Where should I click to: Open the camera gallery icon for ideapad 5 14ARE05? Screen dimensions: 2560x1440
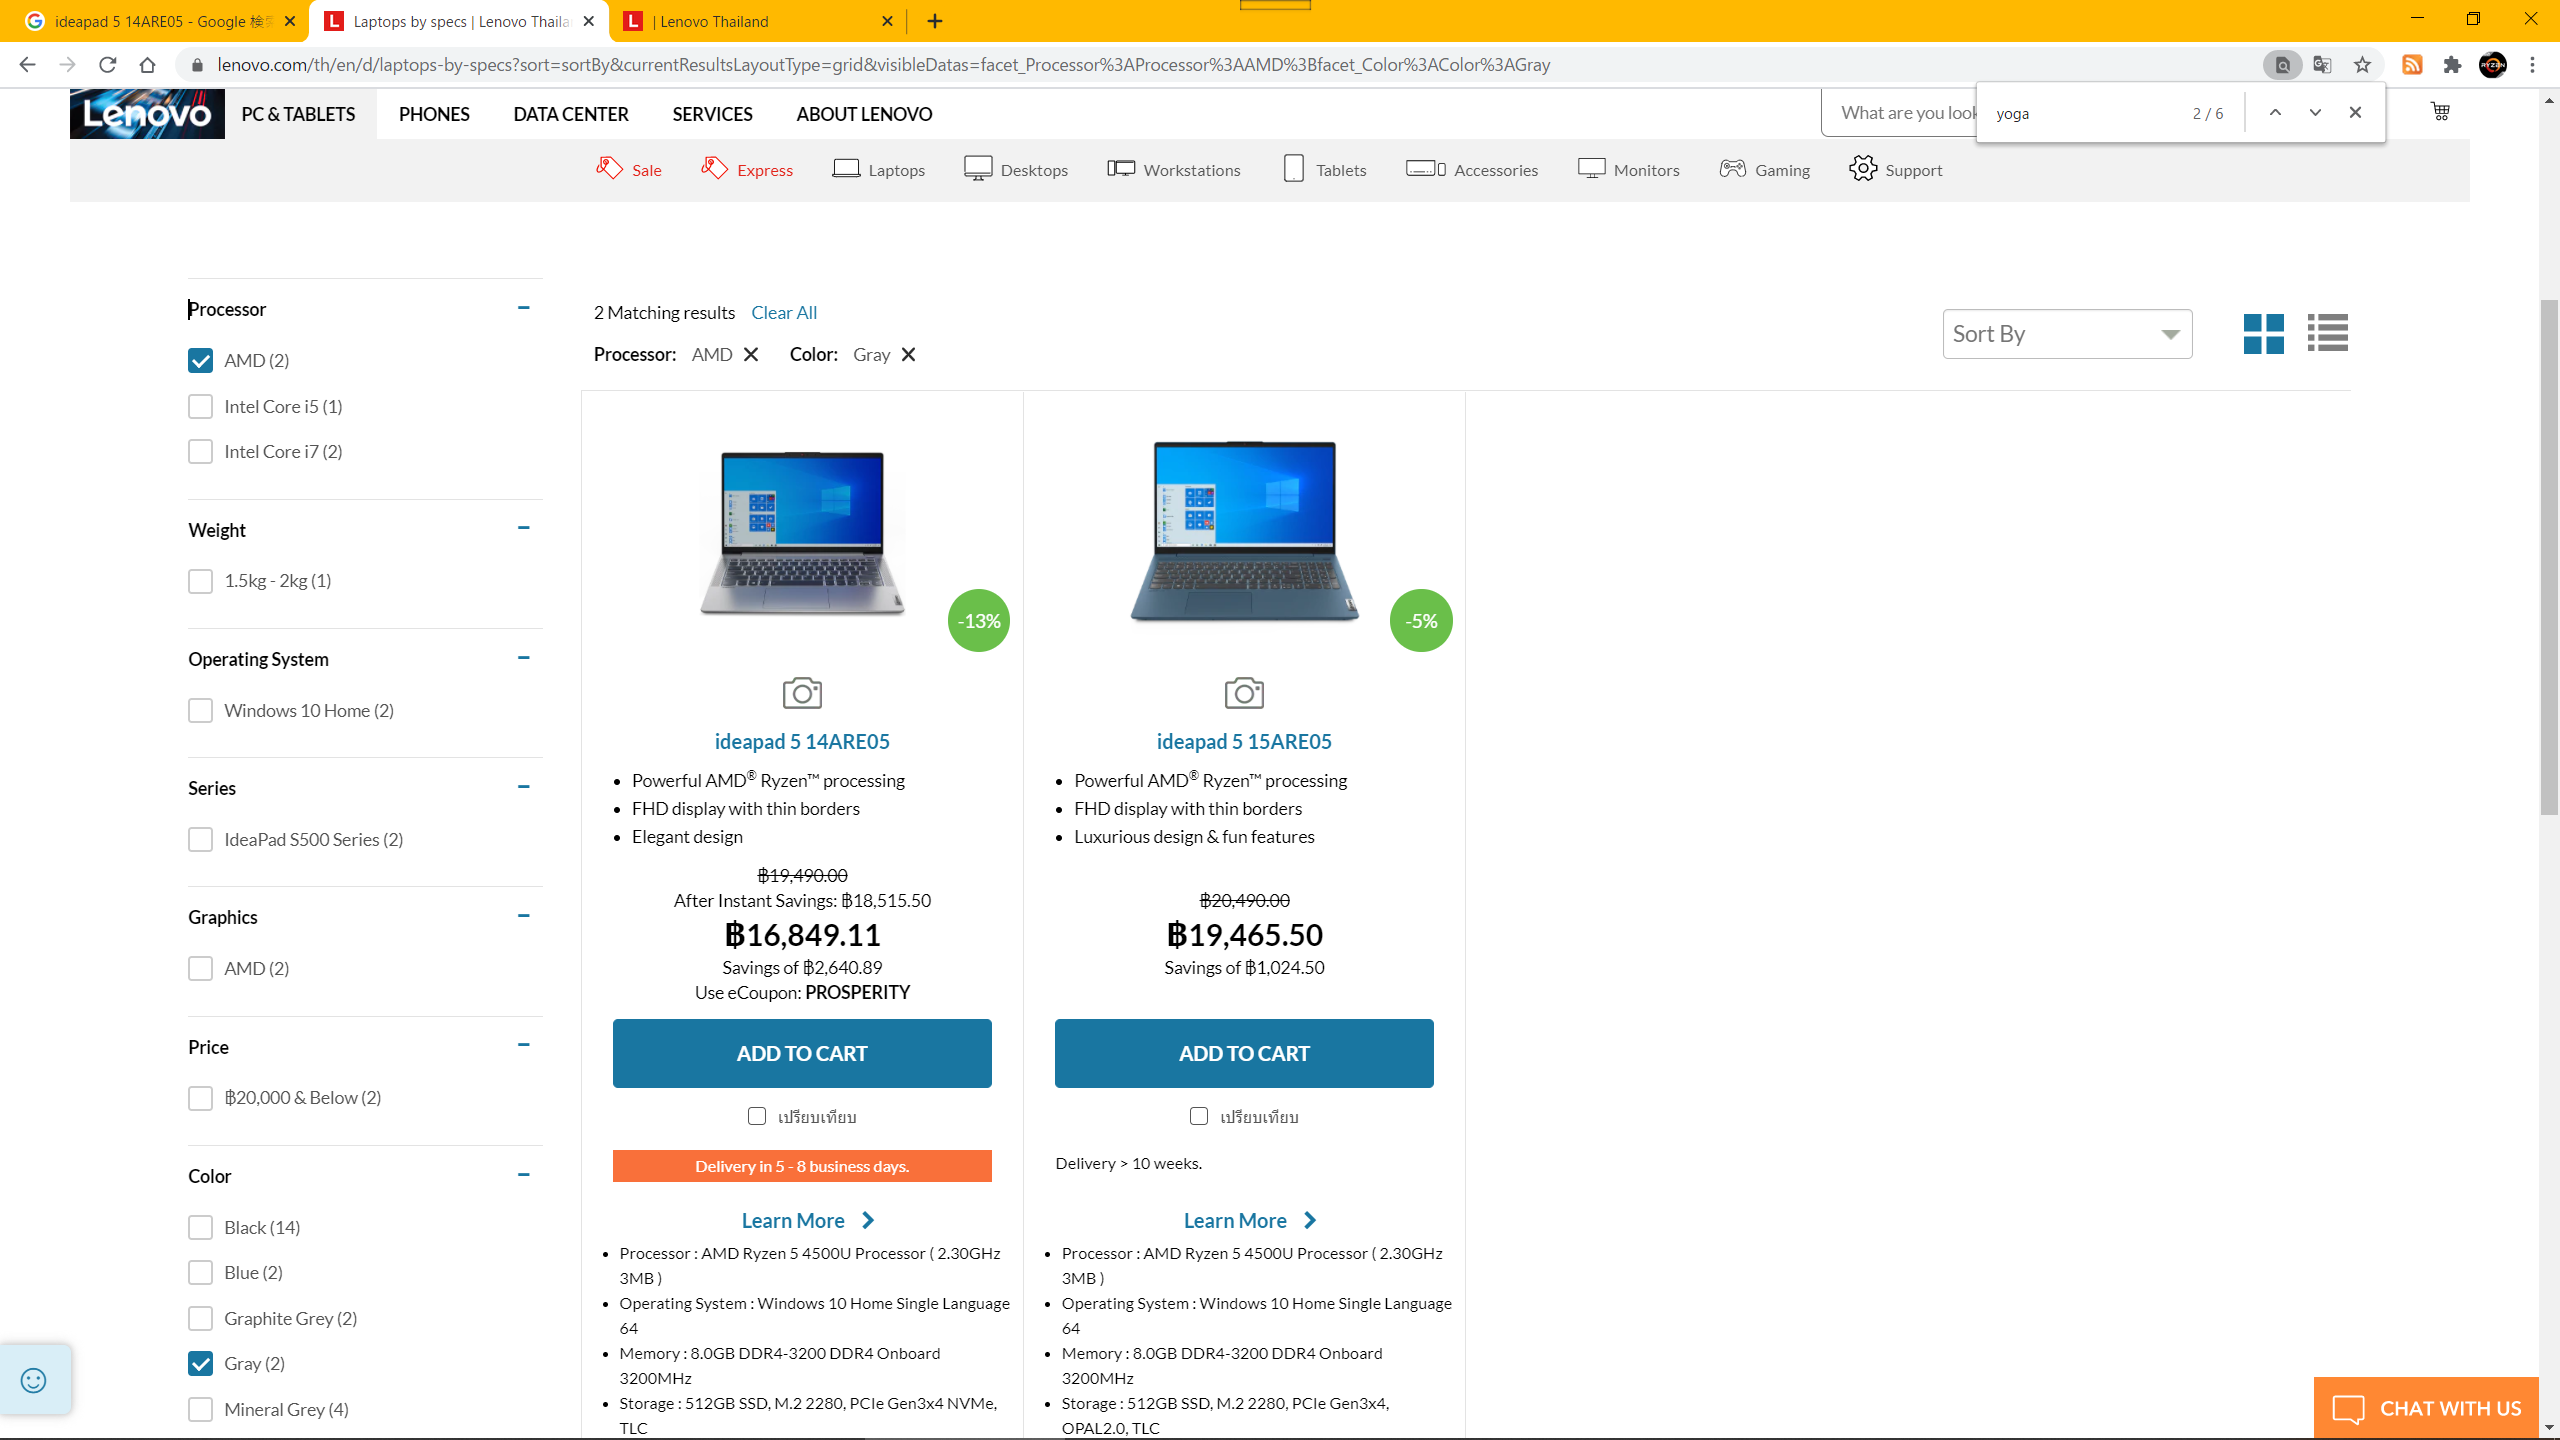[x=802, y=692]
